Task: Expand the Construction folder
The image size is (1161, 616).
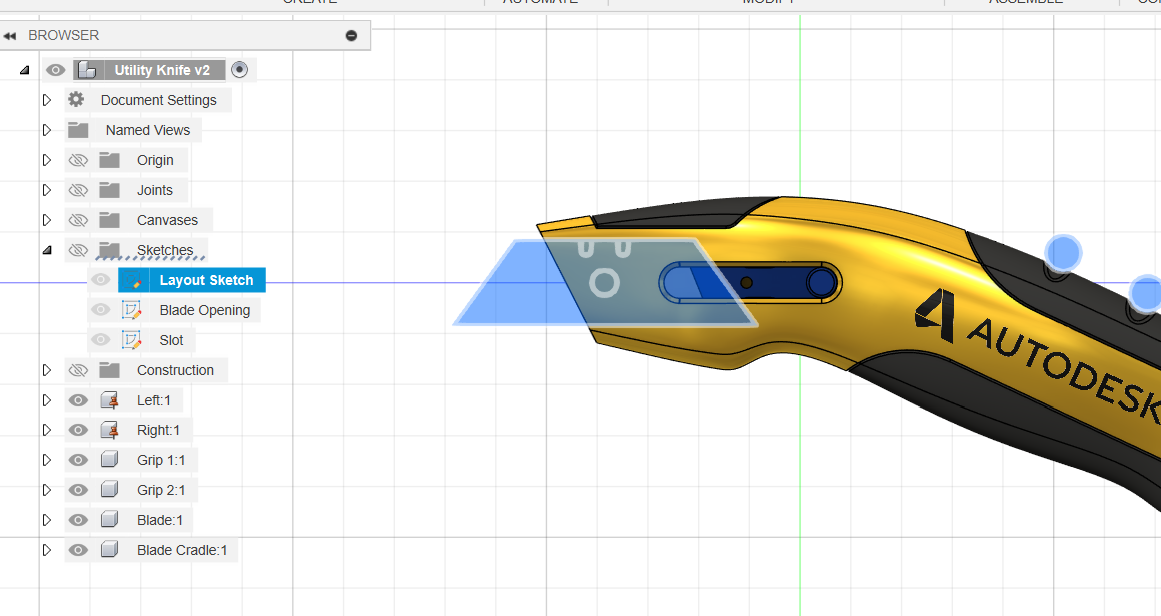Action: 47,370
